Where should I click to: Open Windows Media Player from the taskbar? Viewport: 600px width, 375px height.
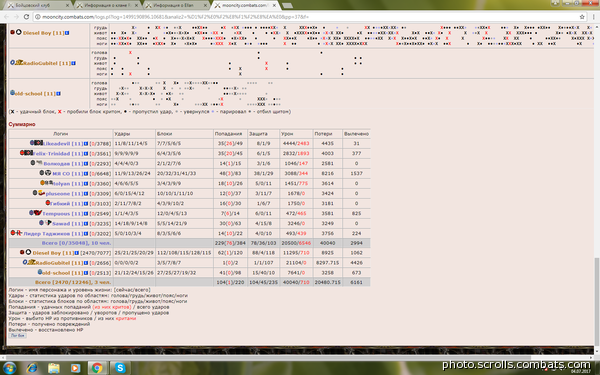[75, 368]
